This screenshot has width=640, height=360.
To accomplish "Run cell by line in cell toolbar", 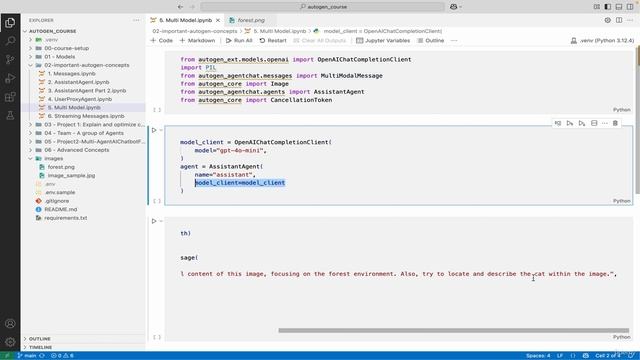I will click(558, 123).
